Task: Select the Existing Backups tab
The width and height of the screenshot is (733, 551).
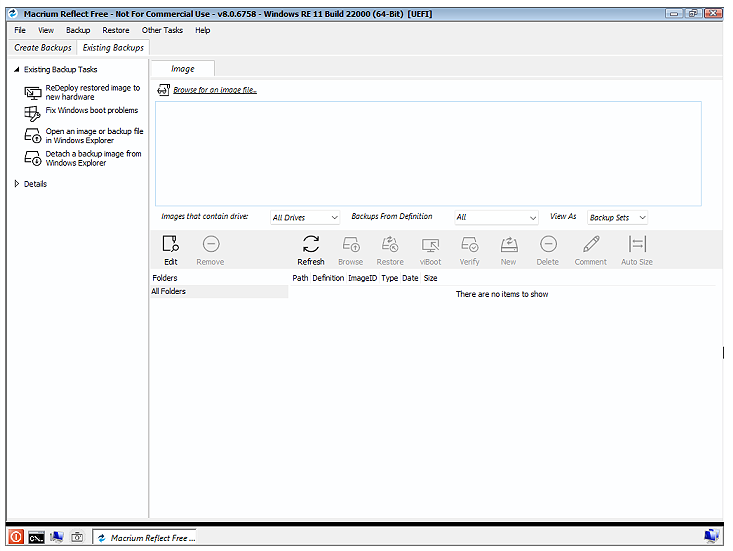Action: (113, 48)
